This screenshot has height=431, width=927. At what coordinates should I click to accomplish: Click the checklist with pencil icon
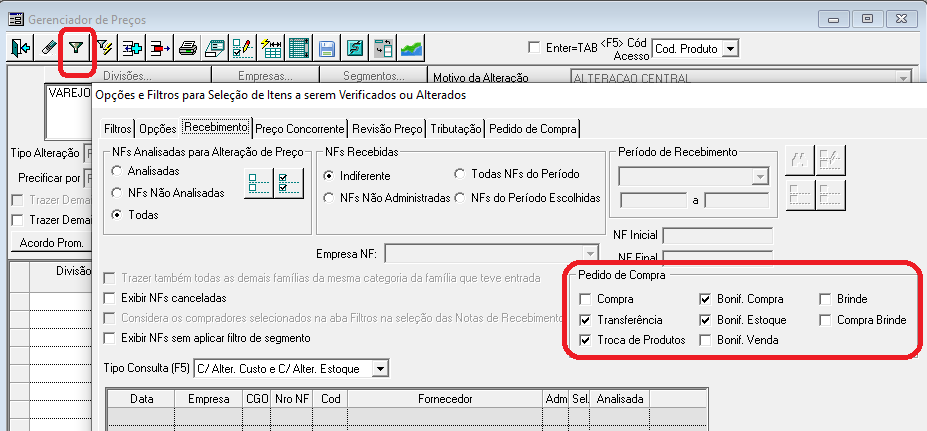[x=243, y=48]
